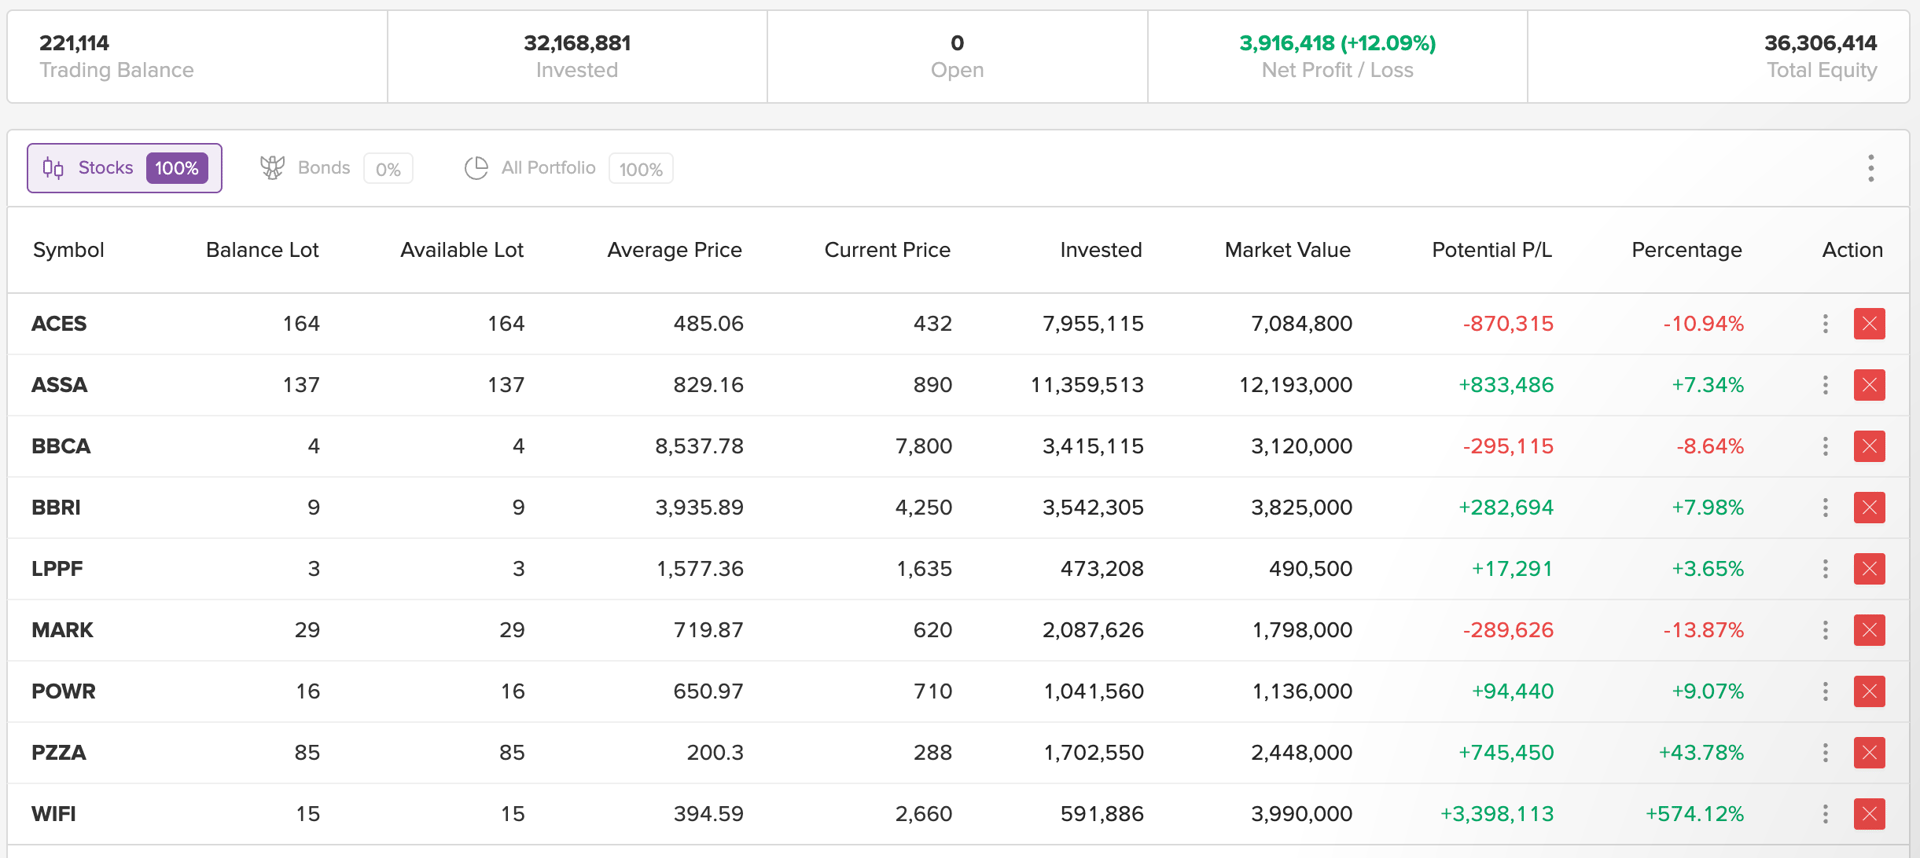
Task: Select the BBRI stock symbol
Action: [56, 508]
